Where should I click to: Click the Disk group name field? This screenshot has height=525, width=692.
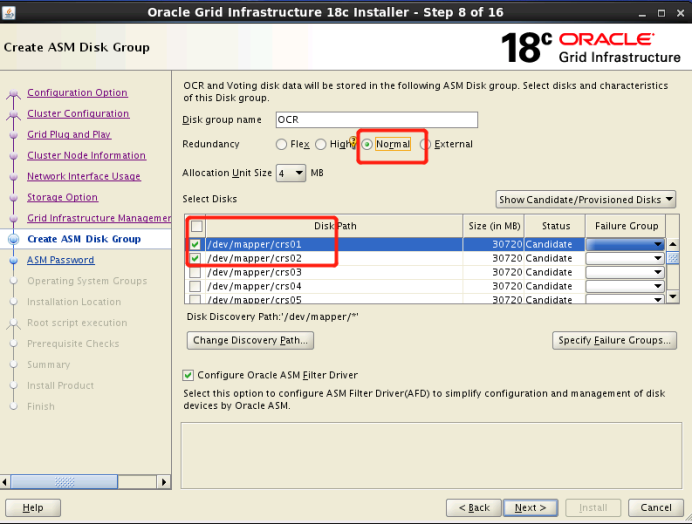(x=376, y=120)
